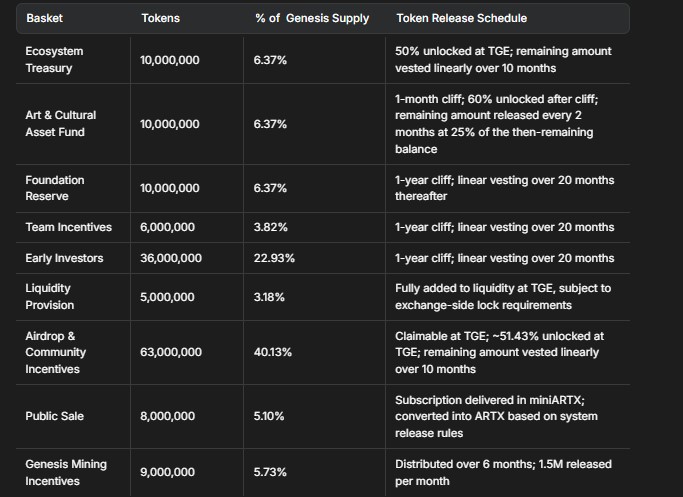Select Airdrop & Community Incentives cell
Image resolution: width=683 pixels, height=497 pixels.
coord(55,352)
